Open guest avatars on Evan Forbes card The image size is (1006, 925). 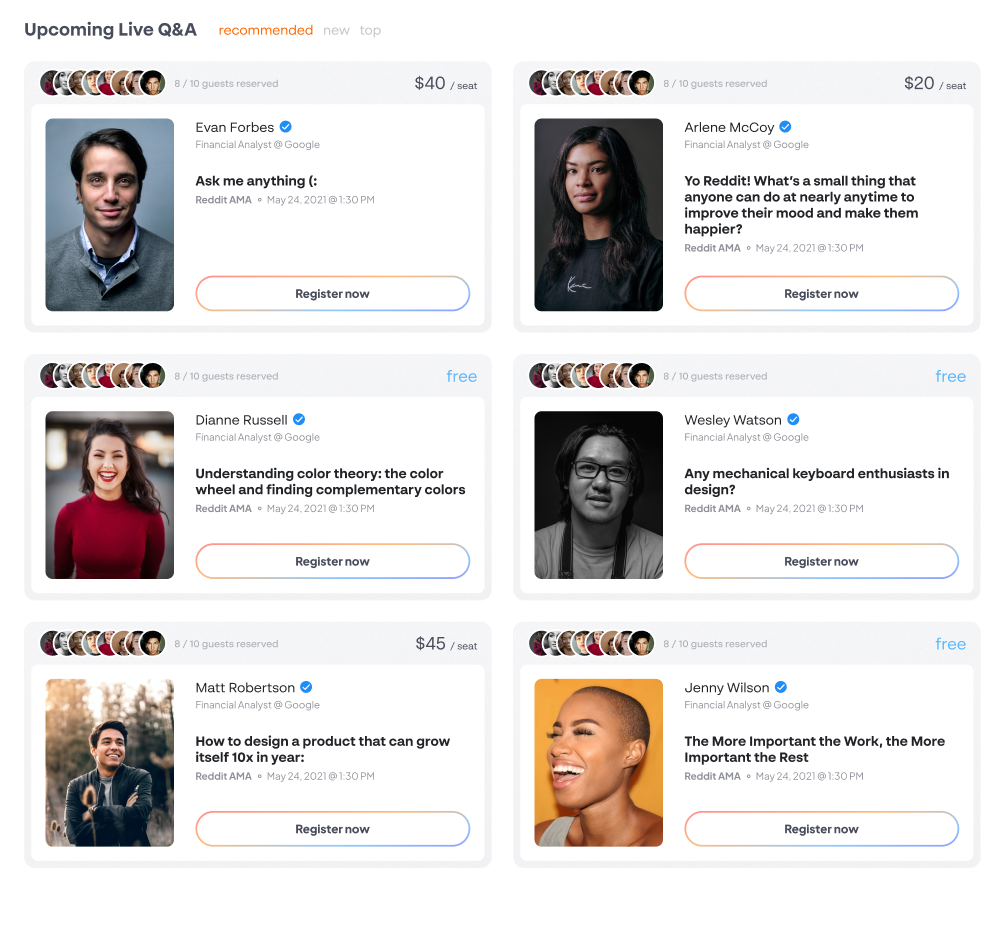pos(103,83)
